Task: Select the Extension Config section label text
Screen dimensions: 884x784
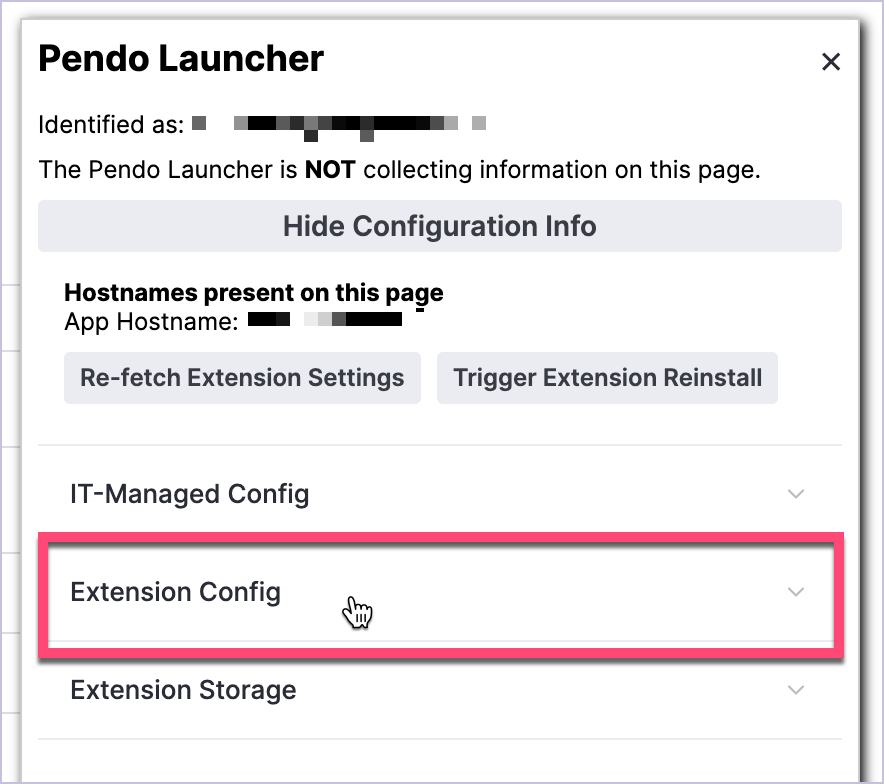Action: pyautogui.click(x=175, y=592)
